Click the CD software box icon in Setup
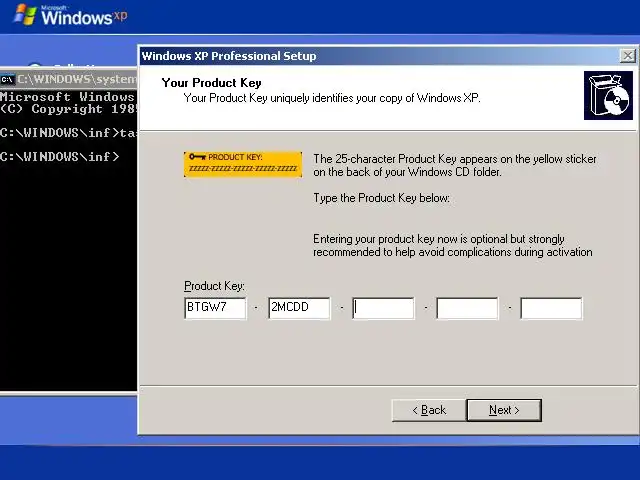The height and width of the screenshot is (480, 640). [x=608, y=96]
